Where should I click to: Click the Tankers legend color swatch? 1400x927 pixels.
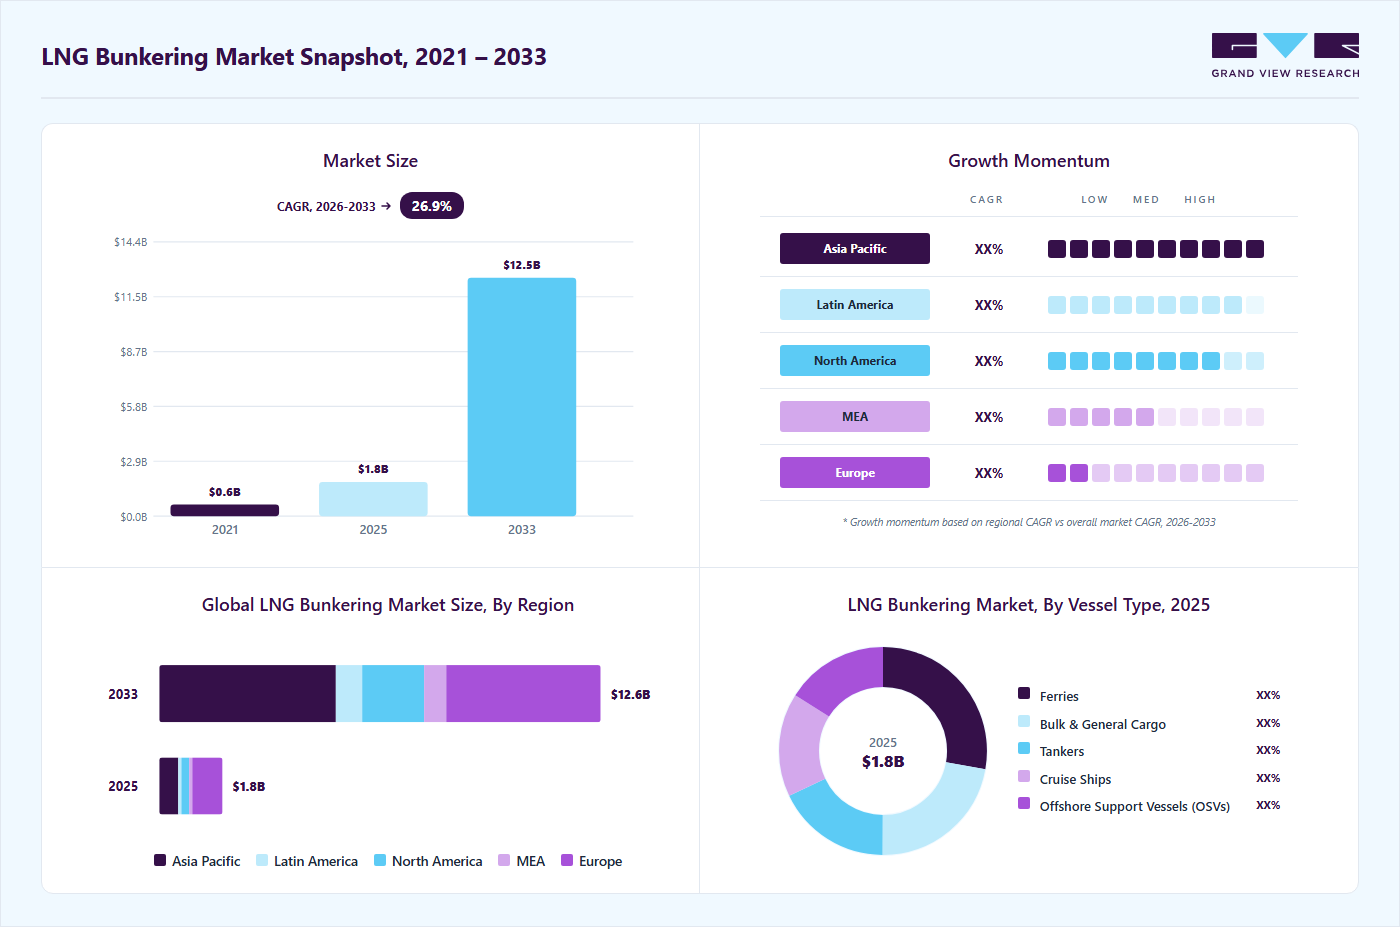[1024, 748]
